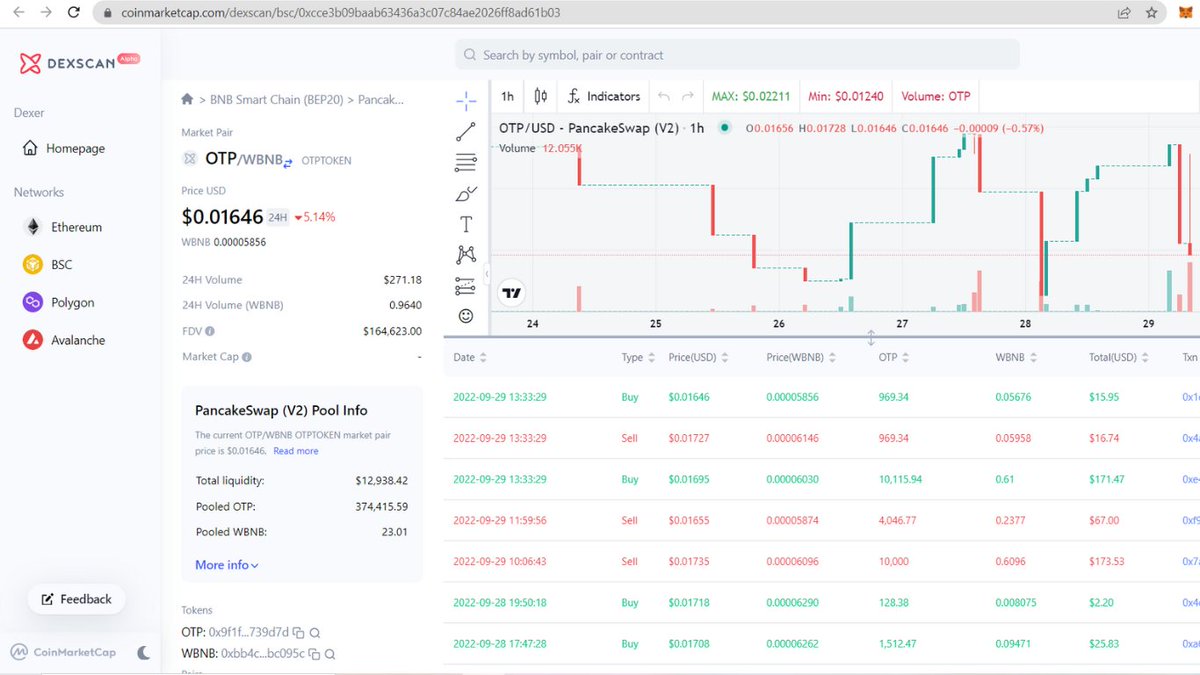Expand More info in Pool Info
Image resolution: width=1200 pixels, height=675 pixels.
point(227,565)
